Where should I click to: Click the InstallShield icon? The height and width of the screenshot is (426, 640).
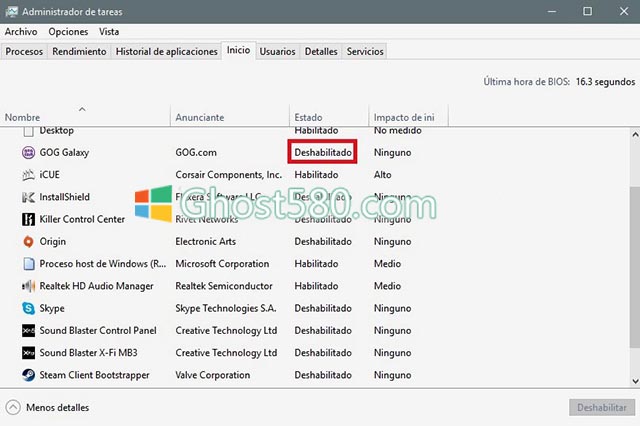tap(28, 197)
